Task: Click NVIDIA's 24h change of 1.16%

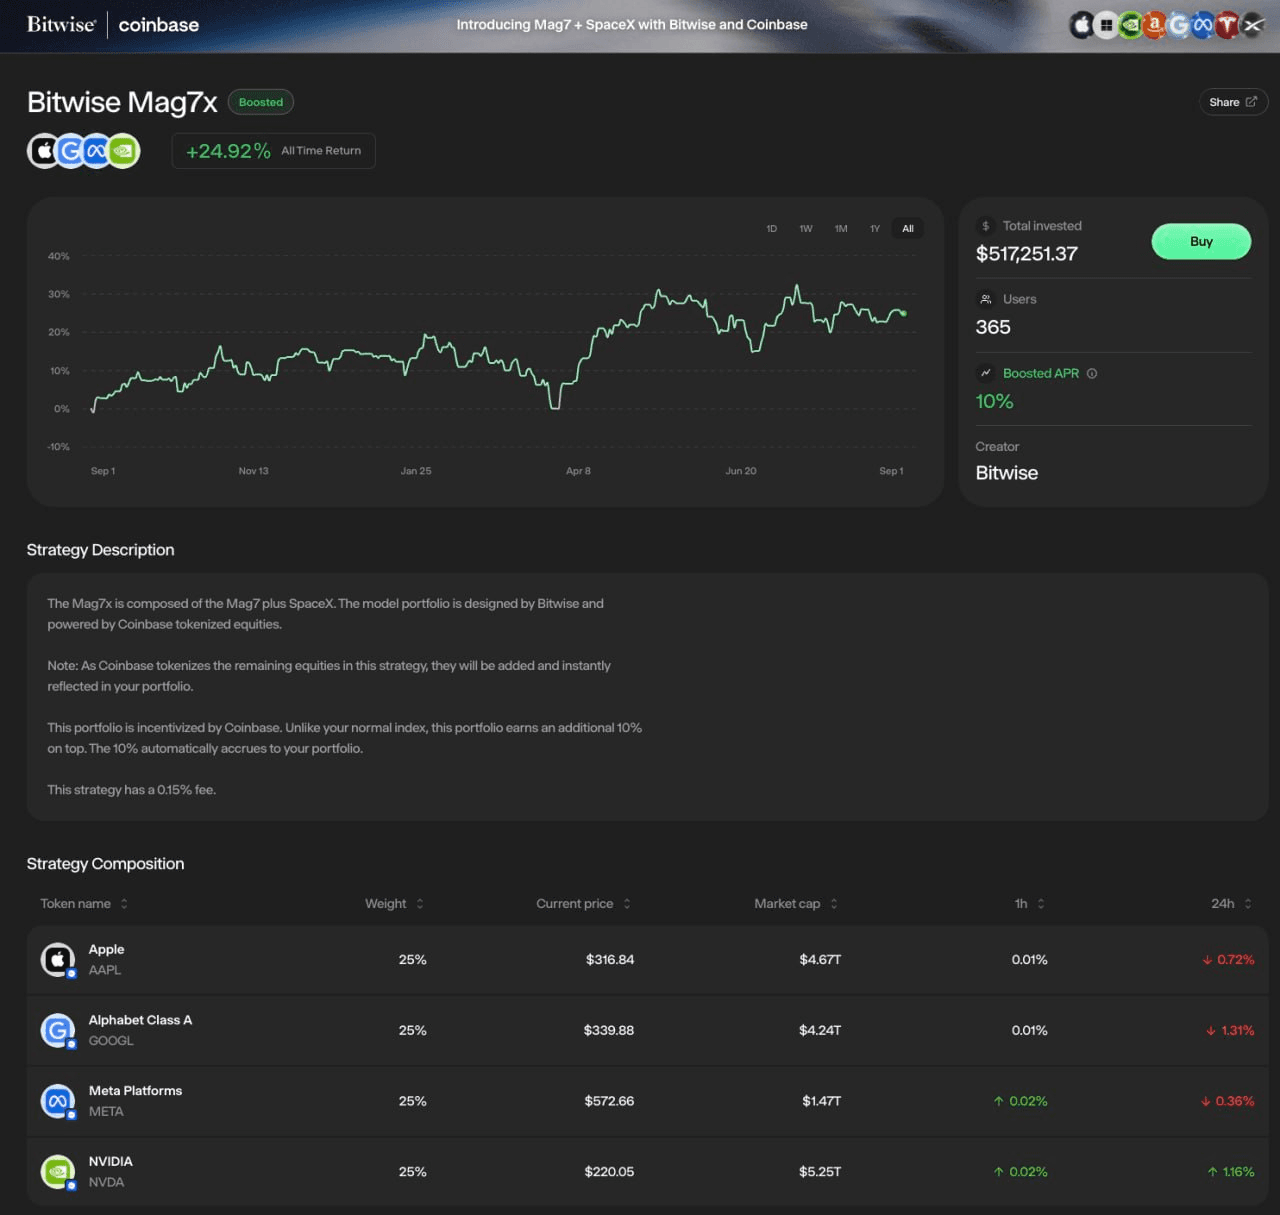Action: (x=1231, y=1172)
